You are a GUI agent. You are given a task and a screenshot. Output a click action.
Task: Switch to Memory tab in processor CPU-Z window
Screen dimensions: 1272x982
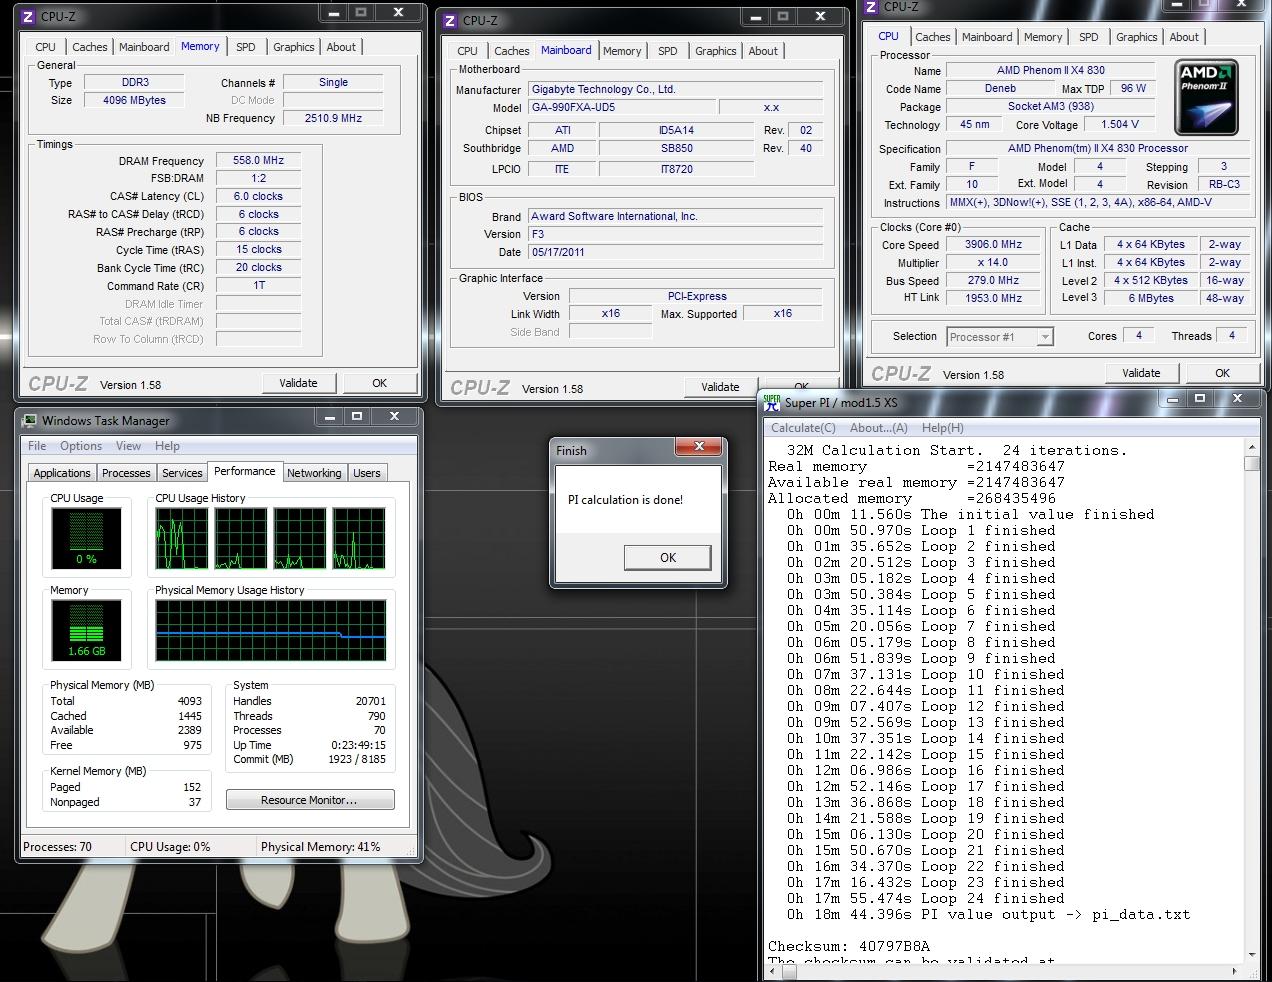click(x=1043, y=37)
